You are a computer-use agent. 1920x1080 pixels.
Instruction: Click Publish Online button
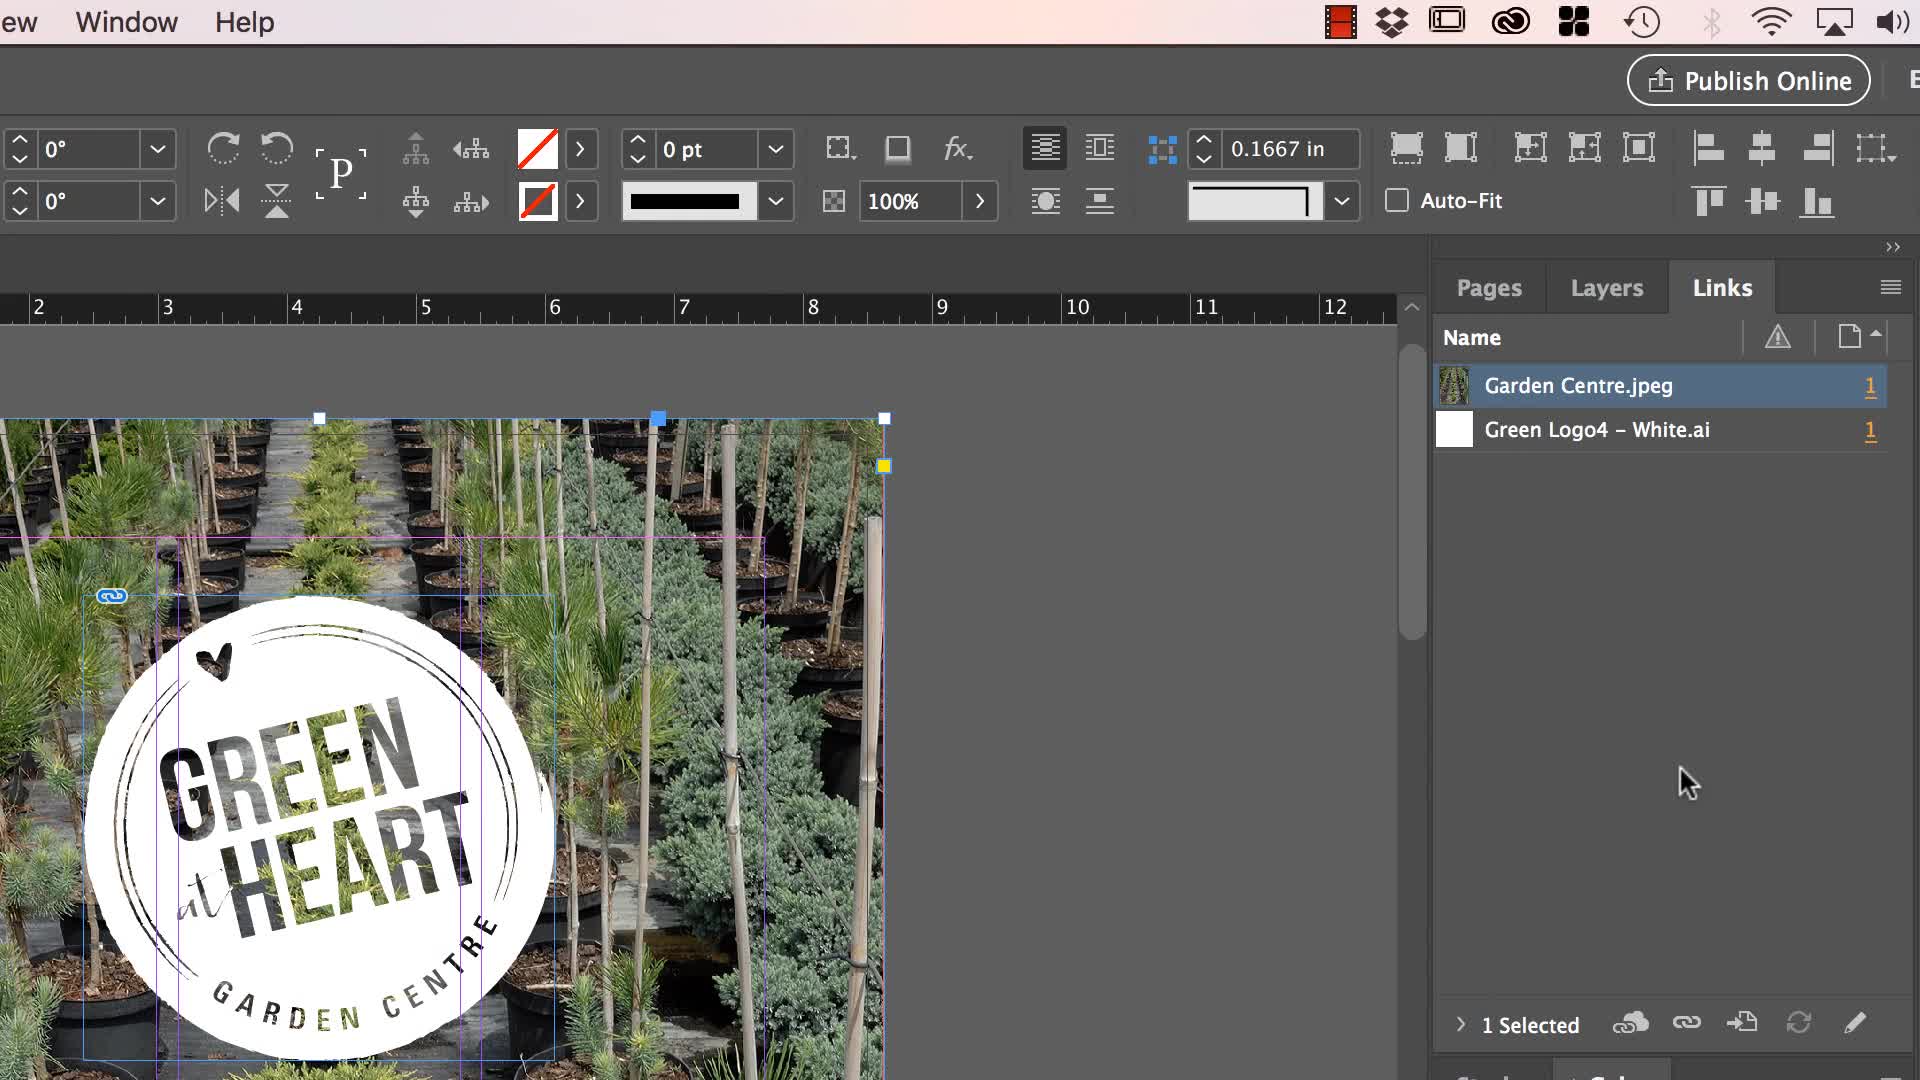[x=1749, y=81]
